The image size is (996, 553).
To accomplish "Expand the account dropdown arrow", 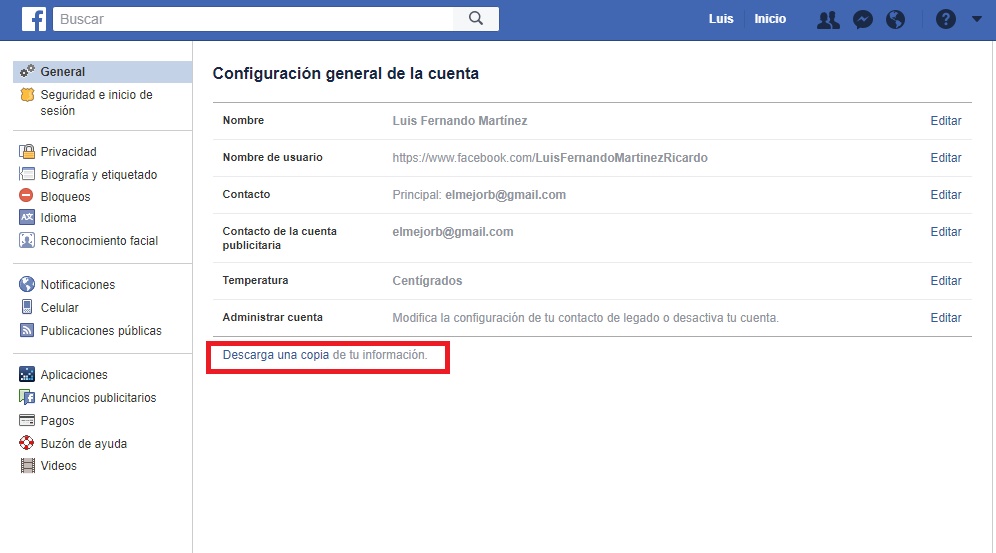I will click(977, 19).
